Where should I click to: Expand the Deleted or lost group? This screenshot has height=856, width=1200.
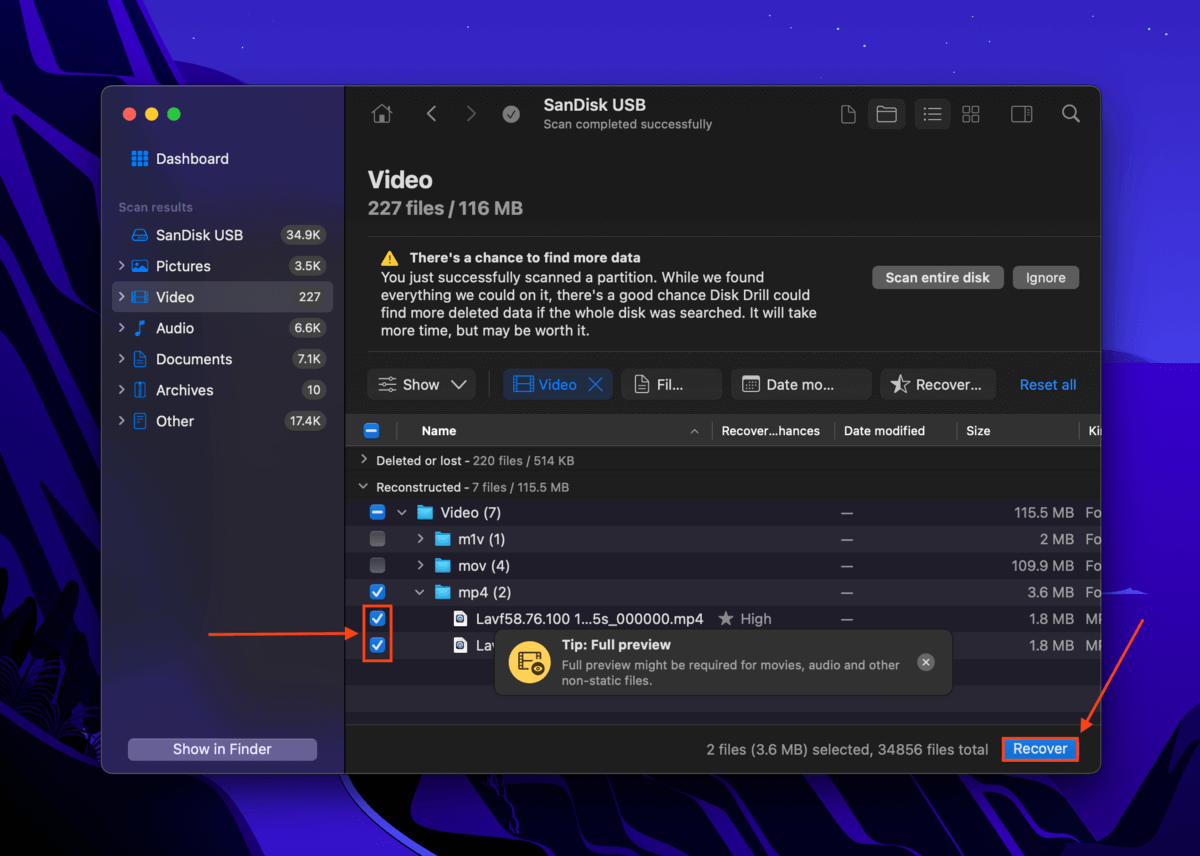pyautogui.click(x=364, y=461)
